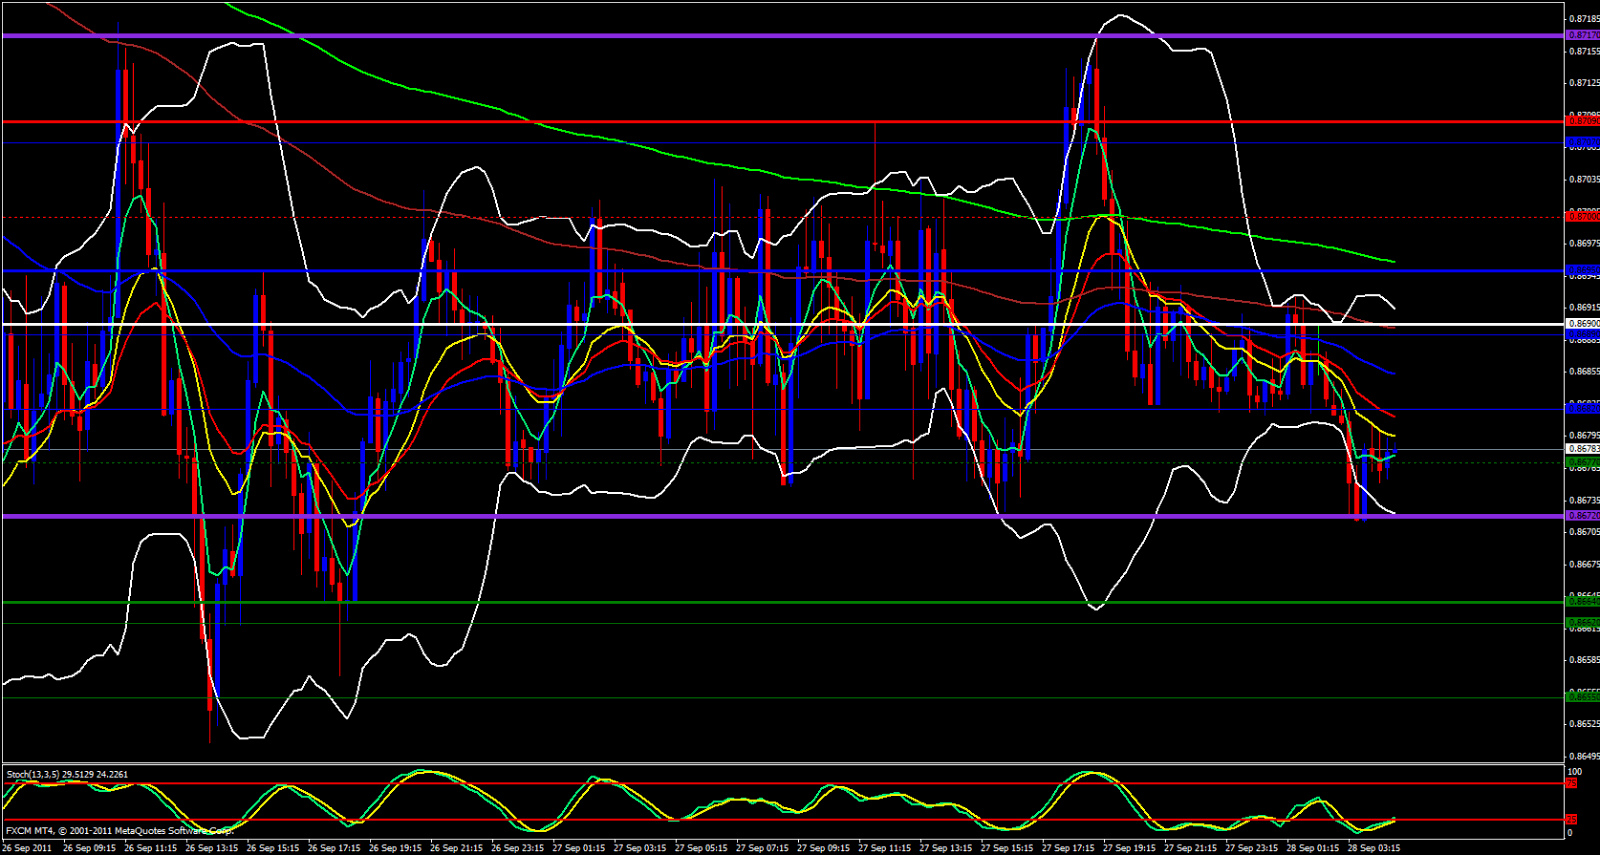Click the stochastic 75 level tag
The width and height of the screenshot is (1600, 855).
tap(1572, 784)
